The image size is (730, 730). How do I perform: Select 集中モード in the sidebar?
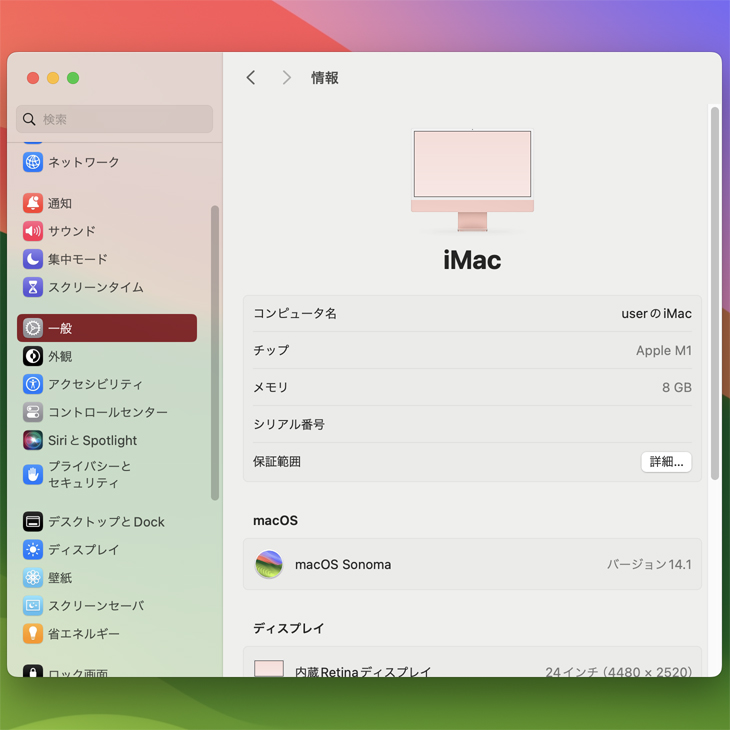click(x=107, y=259)
